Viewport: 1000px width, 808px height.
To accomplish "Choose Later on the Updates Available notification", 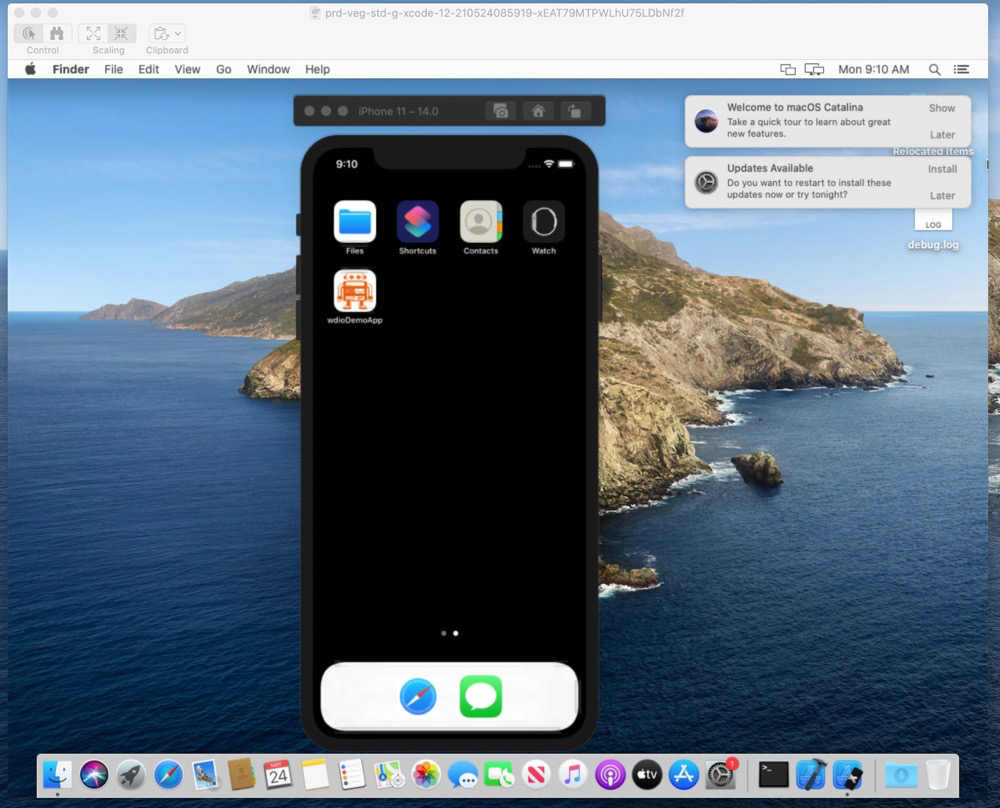I will [x=942, y=196].
